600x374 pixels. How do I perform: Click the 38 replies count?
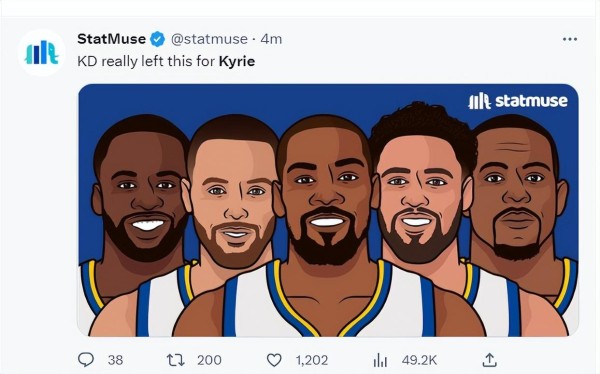pyautogui.click(x=115, y=360)
